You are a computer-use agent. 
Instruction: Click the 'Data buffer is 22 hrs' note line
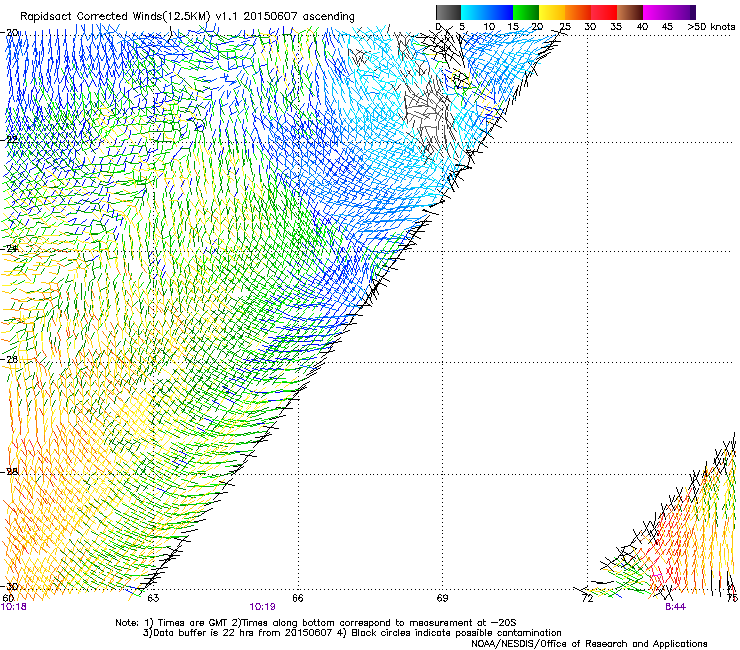click(352, 633)
